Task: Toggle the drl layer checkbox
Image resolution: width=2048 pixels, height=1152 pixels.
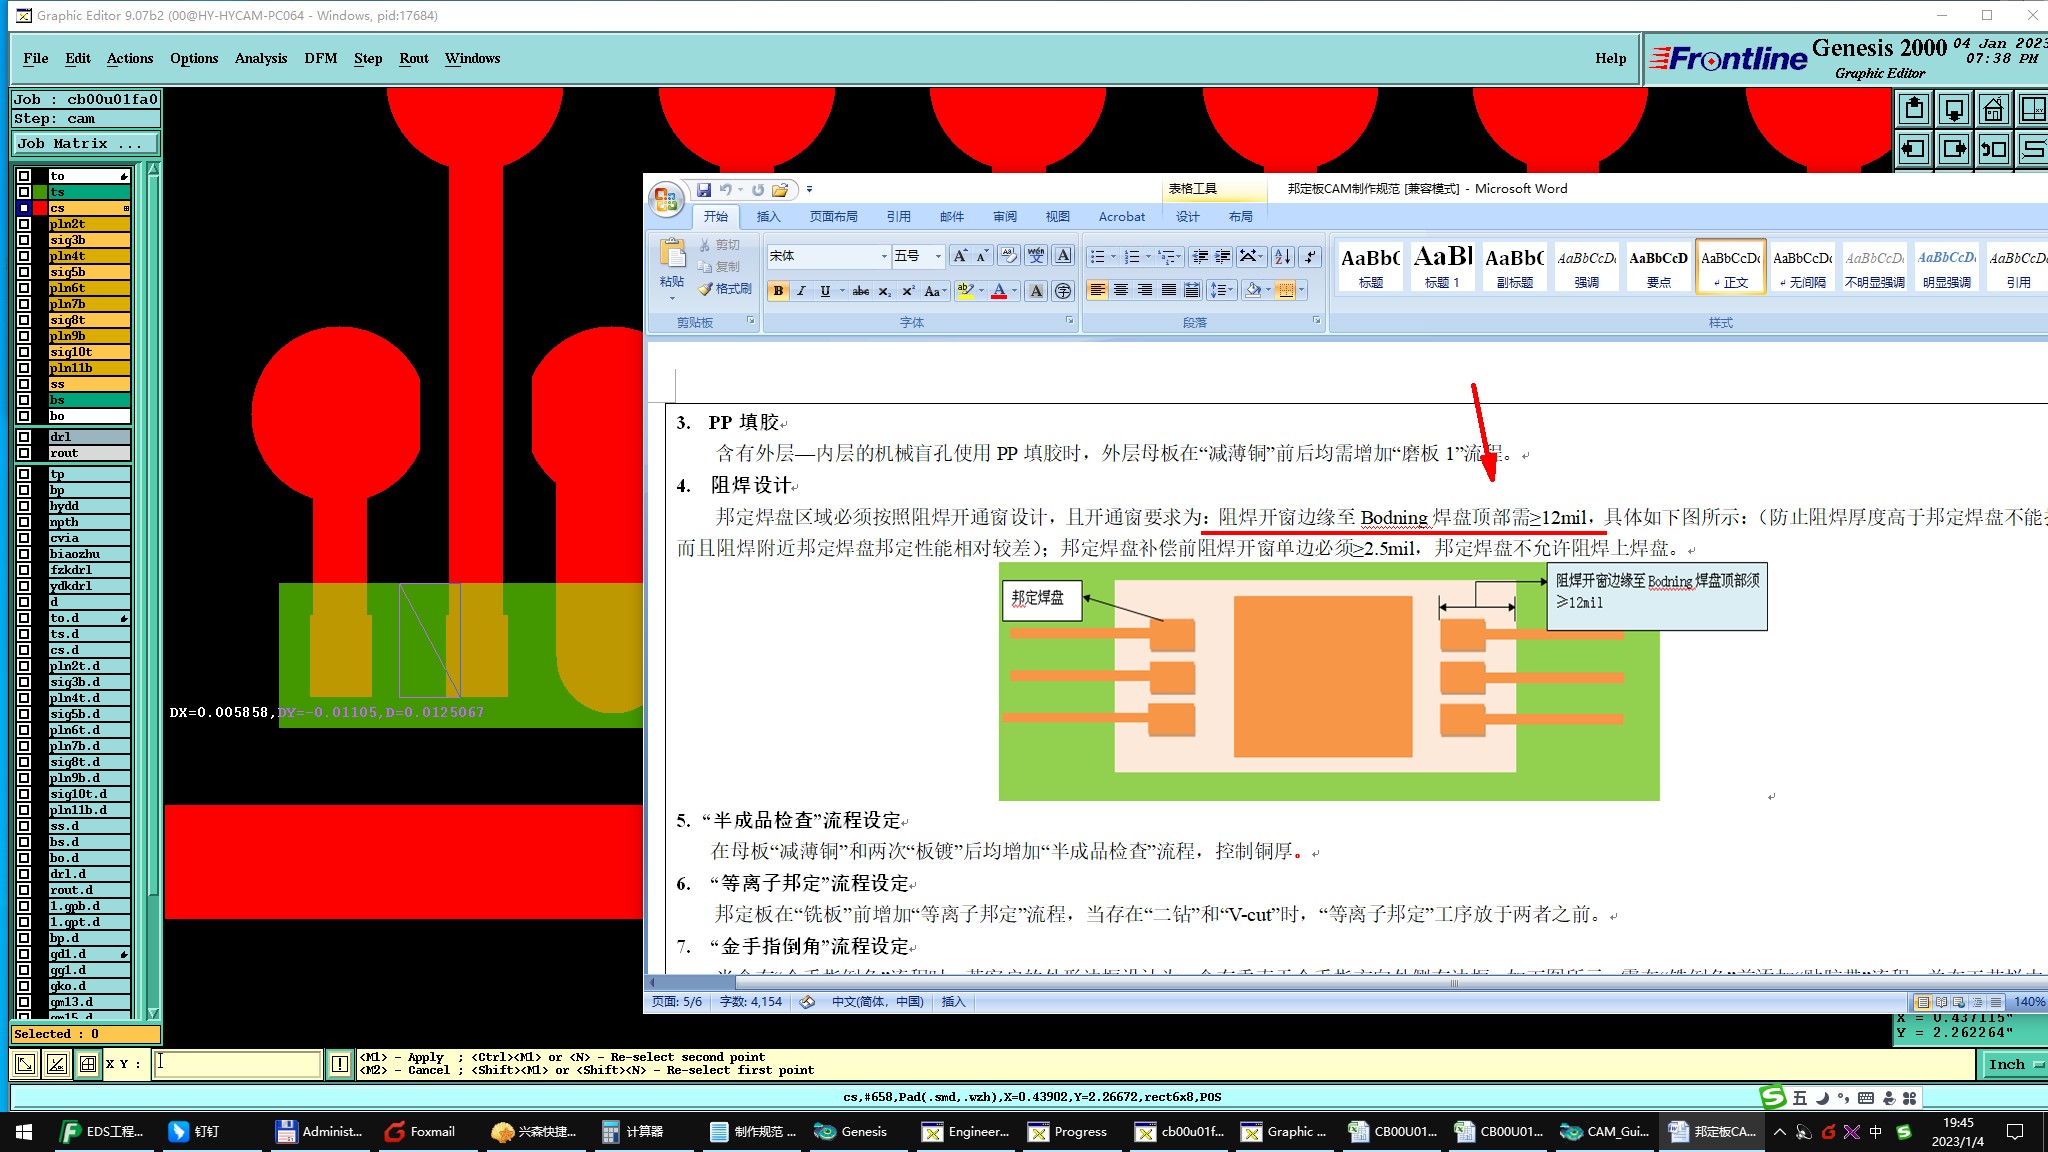Action: [x=24, y=437]
